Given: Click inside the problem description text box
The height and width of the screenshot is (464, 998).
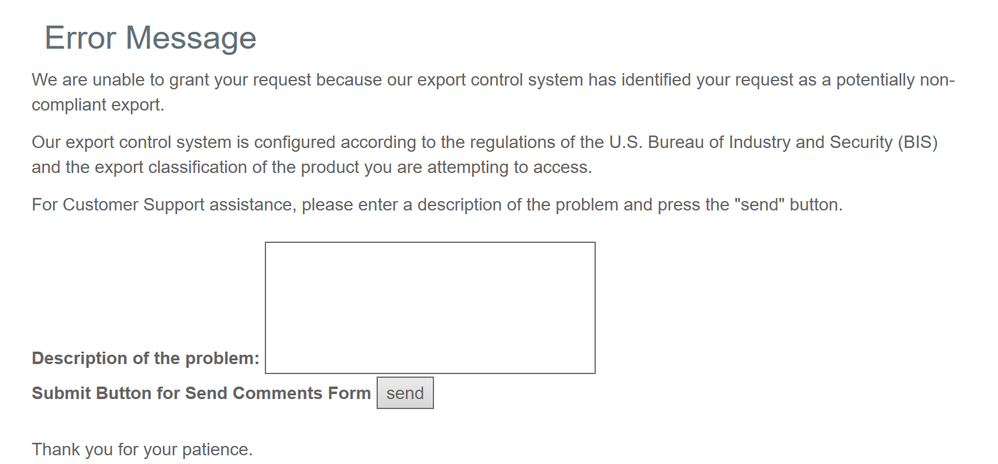Looking at the screenshot, I should tap(430, 308).
